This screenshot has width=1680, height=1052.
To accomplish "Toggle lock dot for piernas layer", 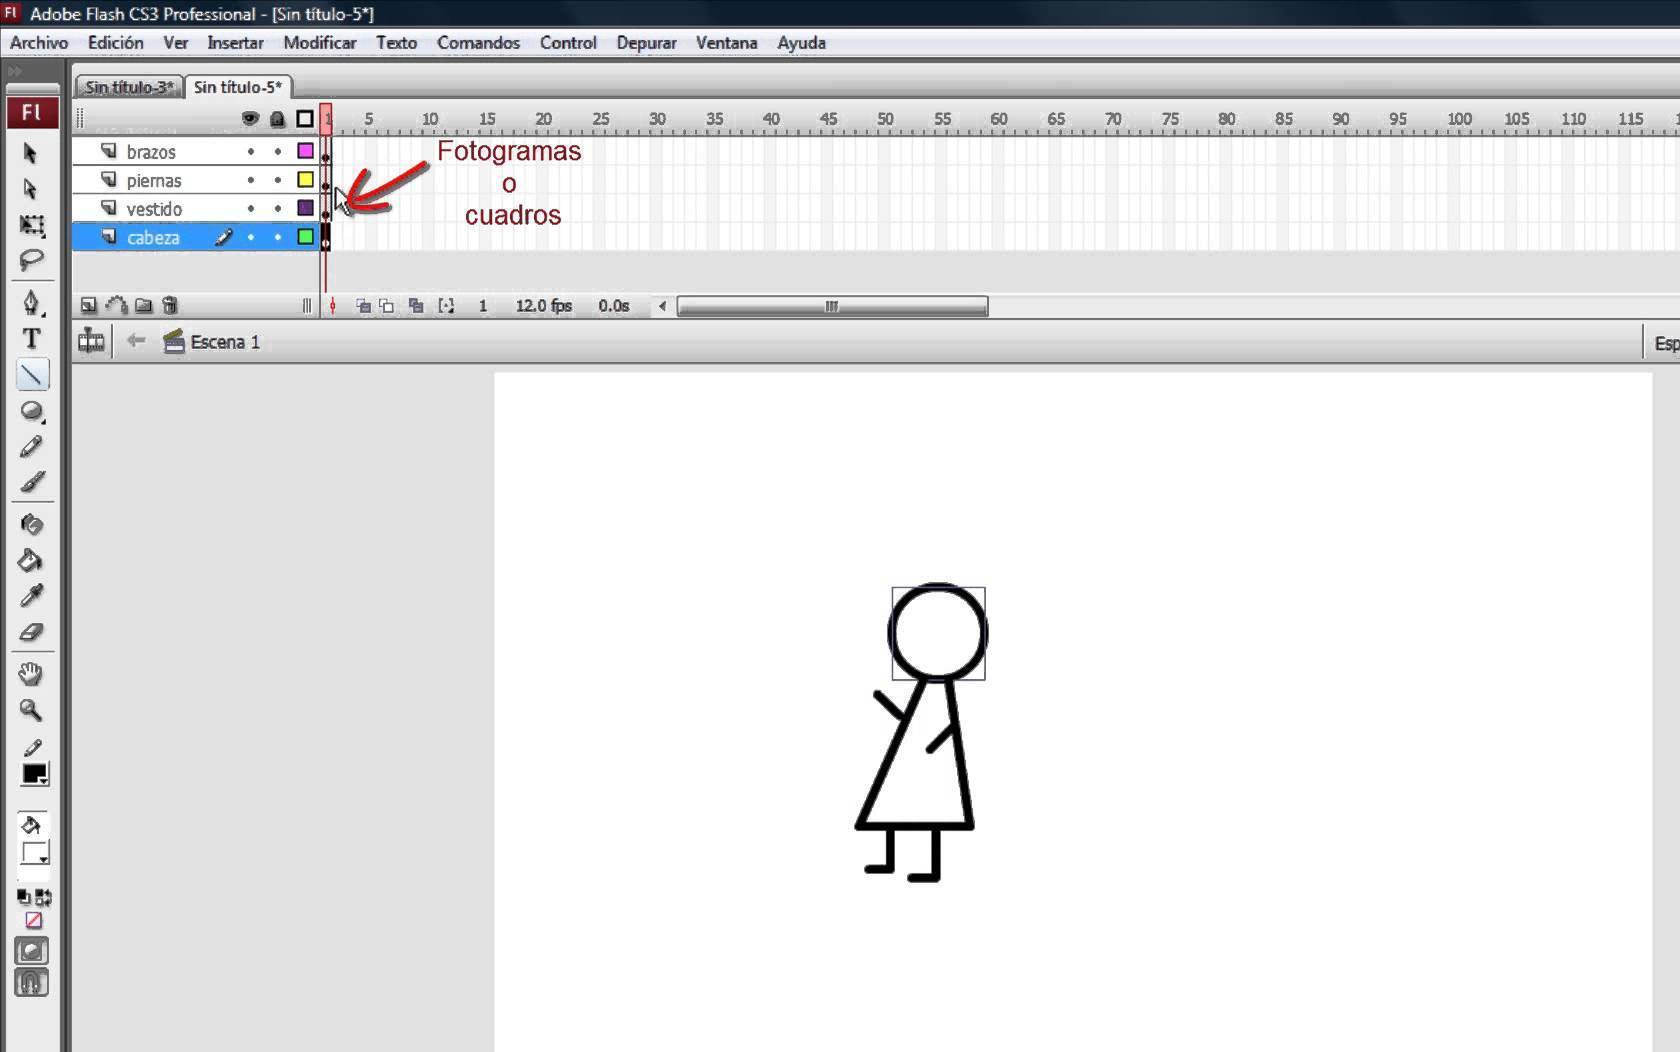I will (x=278, y=181).
